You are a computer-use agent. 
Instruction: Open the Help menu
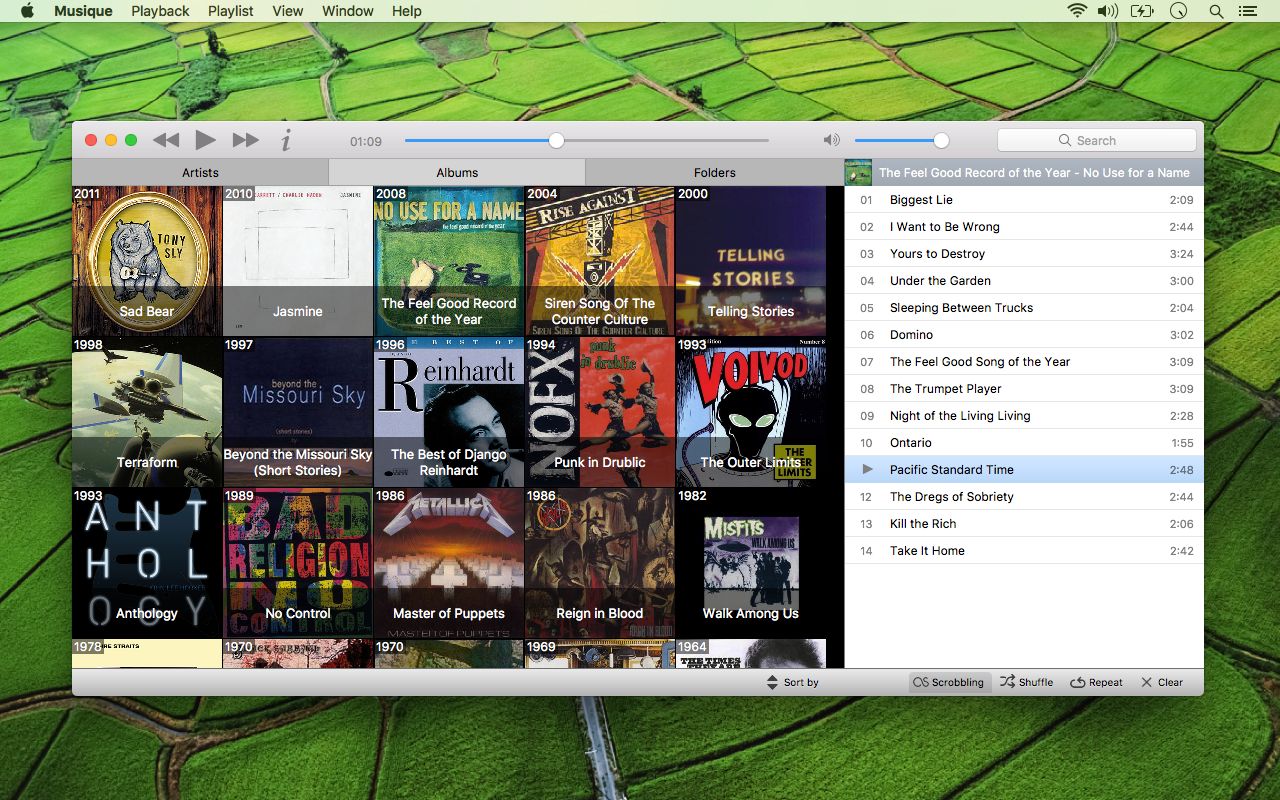tap(406, 11)
